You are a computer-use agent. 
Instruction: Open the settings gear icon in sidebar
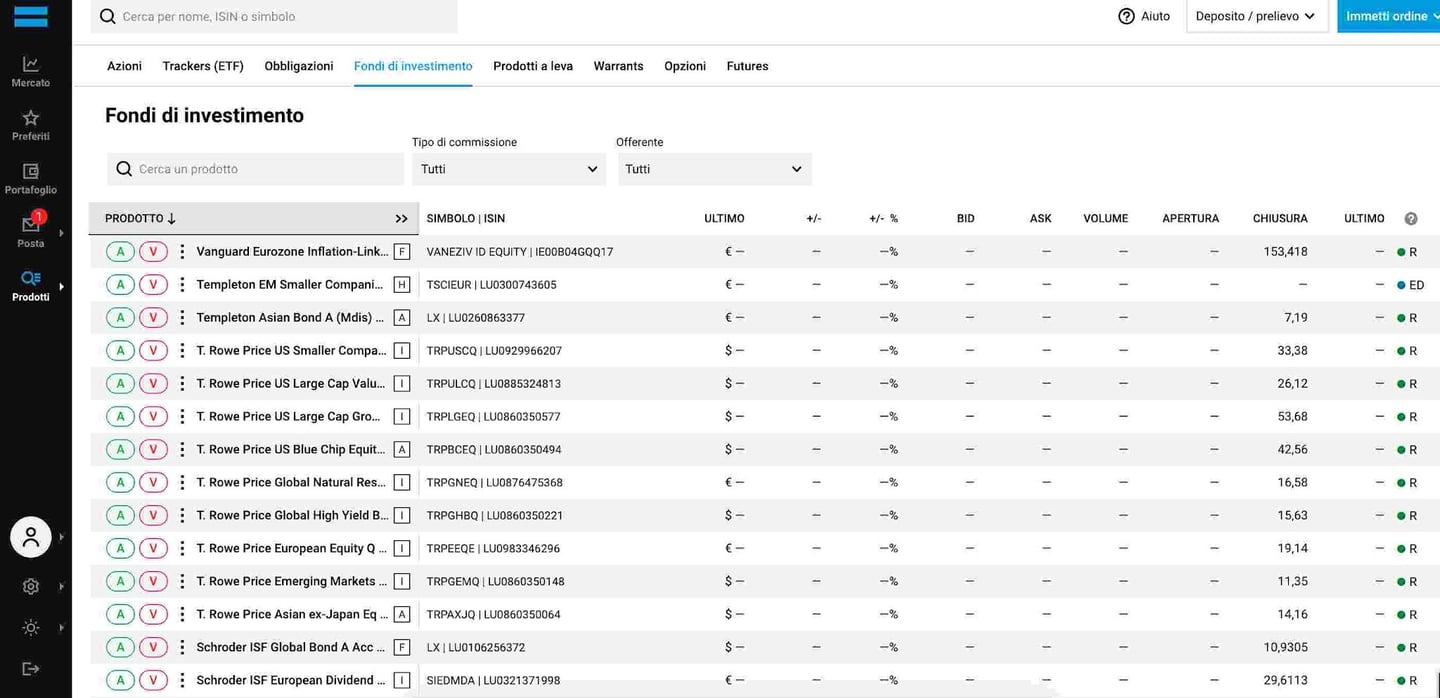pyautogui.click(x=31, y=587)
